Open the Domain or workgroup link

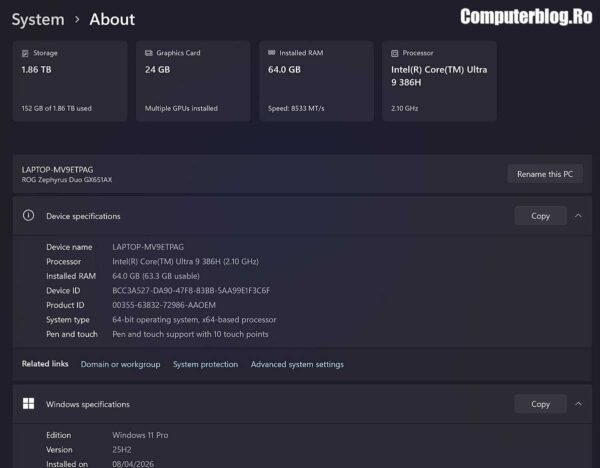tap(120, 364)
